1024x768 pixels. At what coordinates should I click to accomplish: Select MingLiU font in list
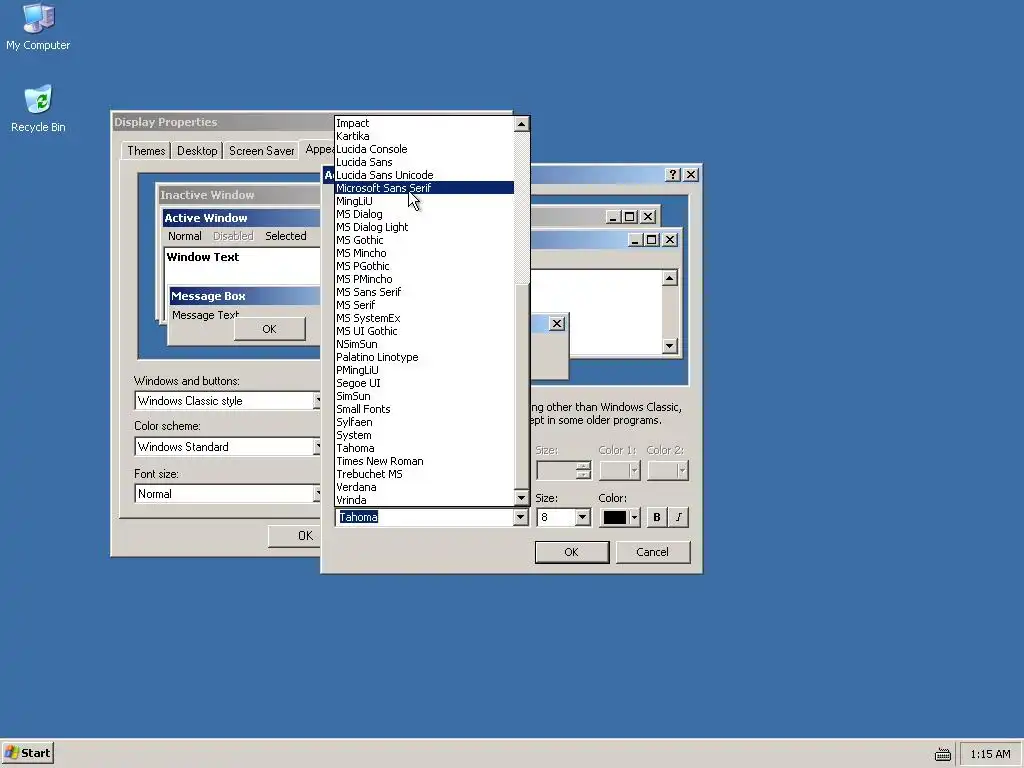tap(424, 201)
